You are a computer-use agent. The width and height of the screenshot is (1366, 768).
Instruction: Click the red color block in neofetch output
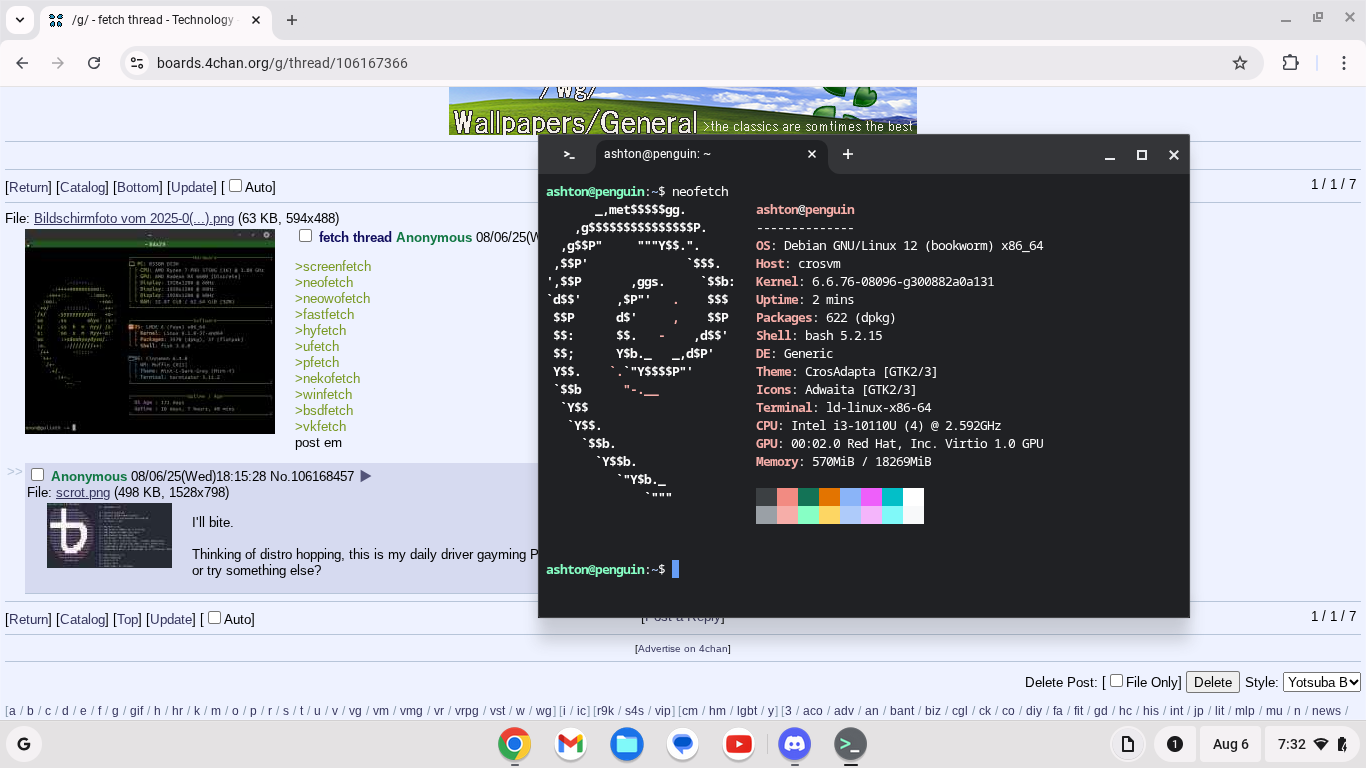787,497
